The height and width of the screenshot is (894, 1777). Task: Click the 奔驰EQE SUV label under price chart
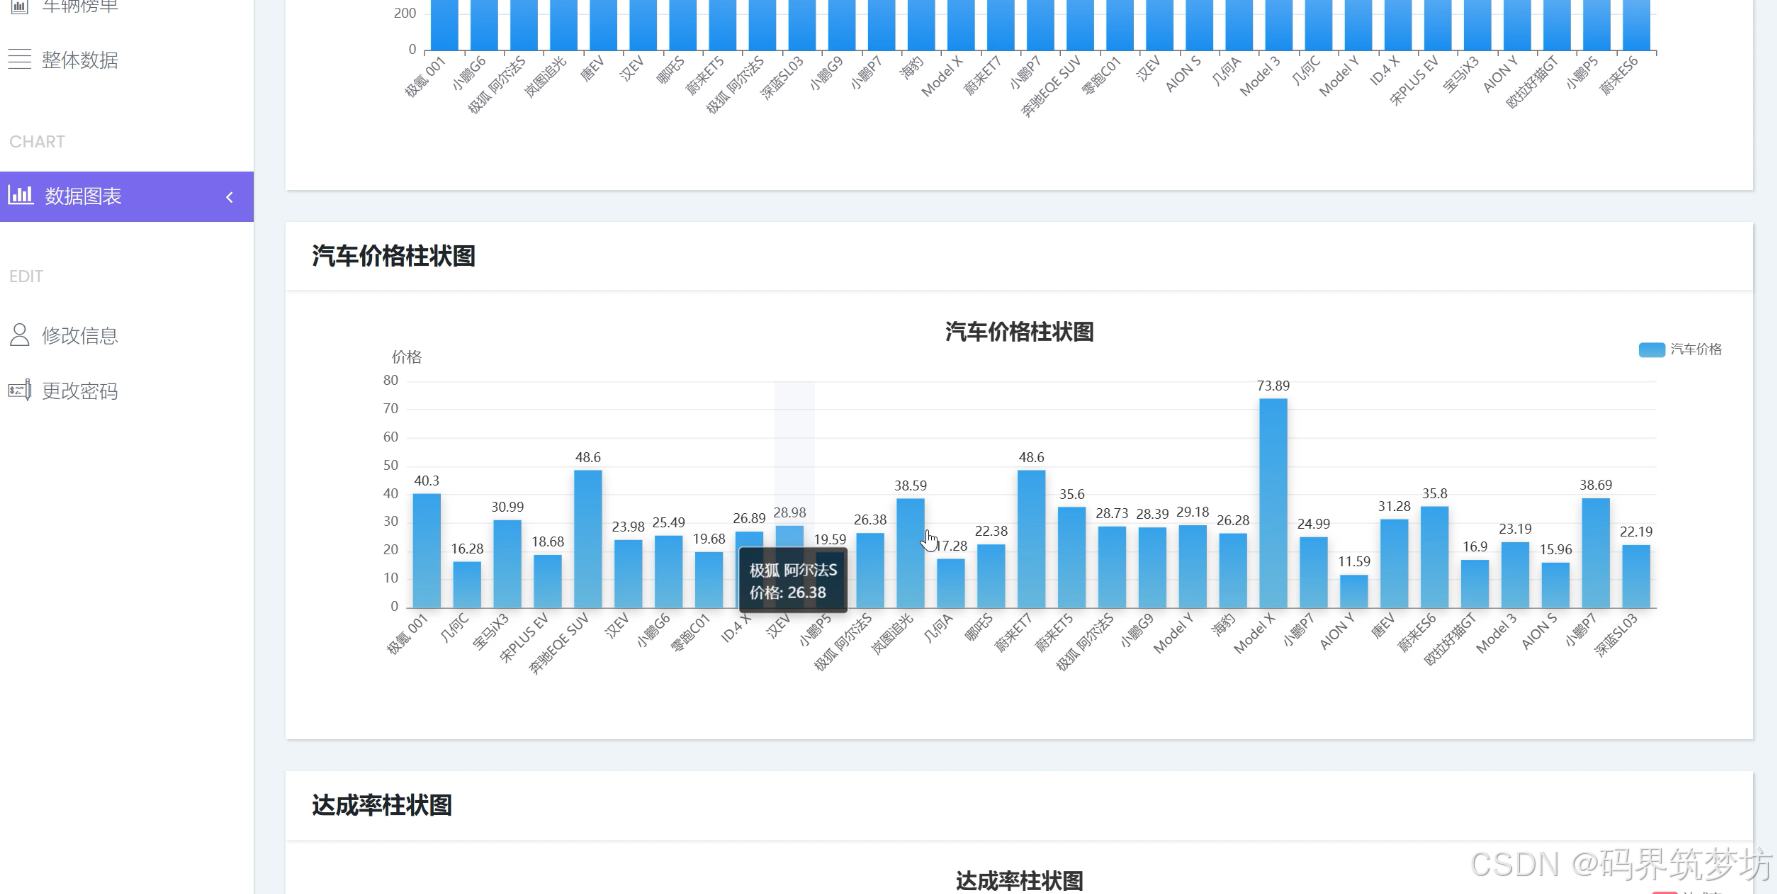(x=559, y=644)
